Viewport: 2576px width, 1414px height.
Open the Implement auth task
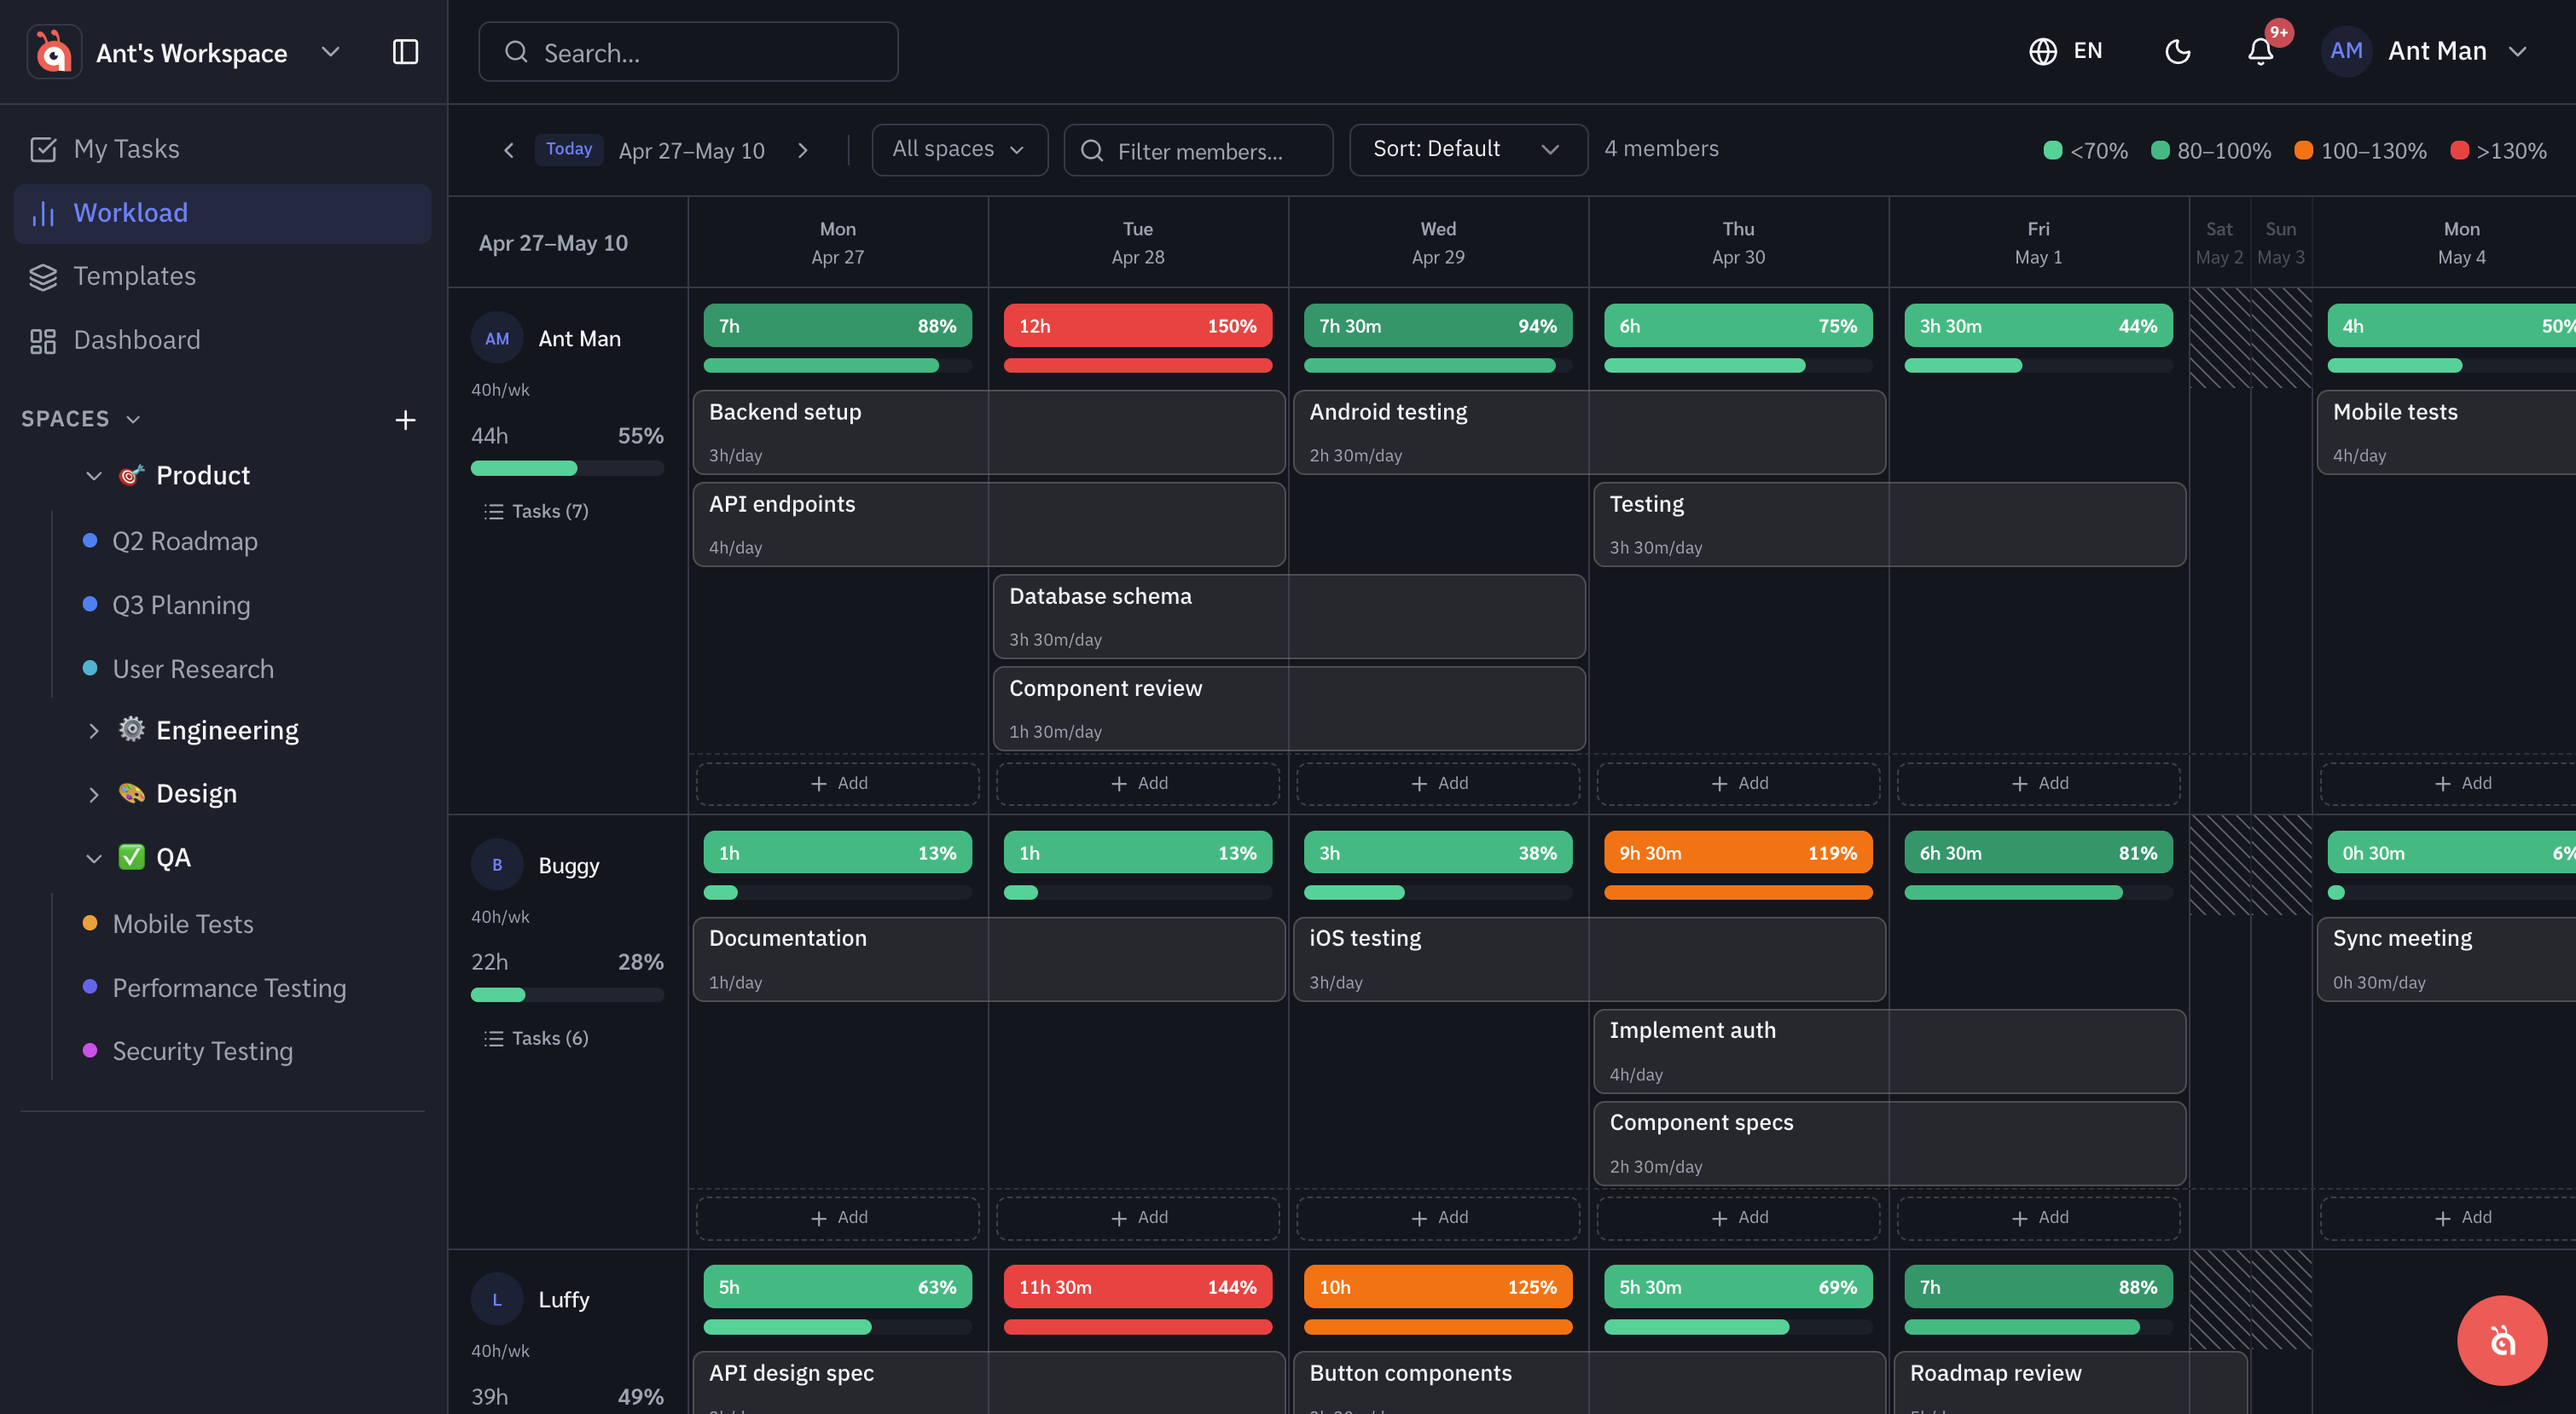[1890, 1051]
